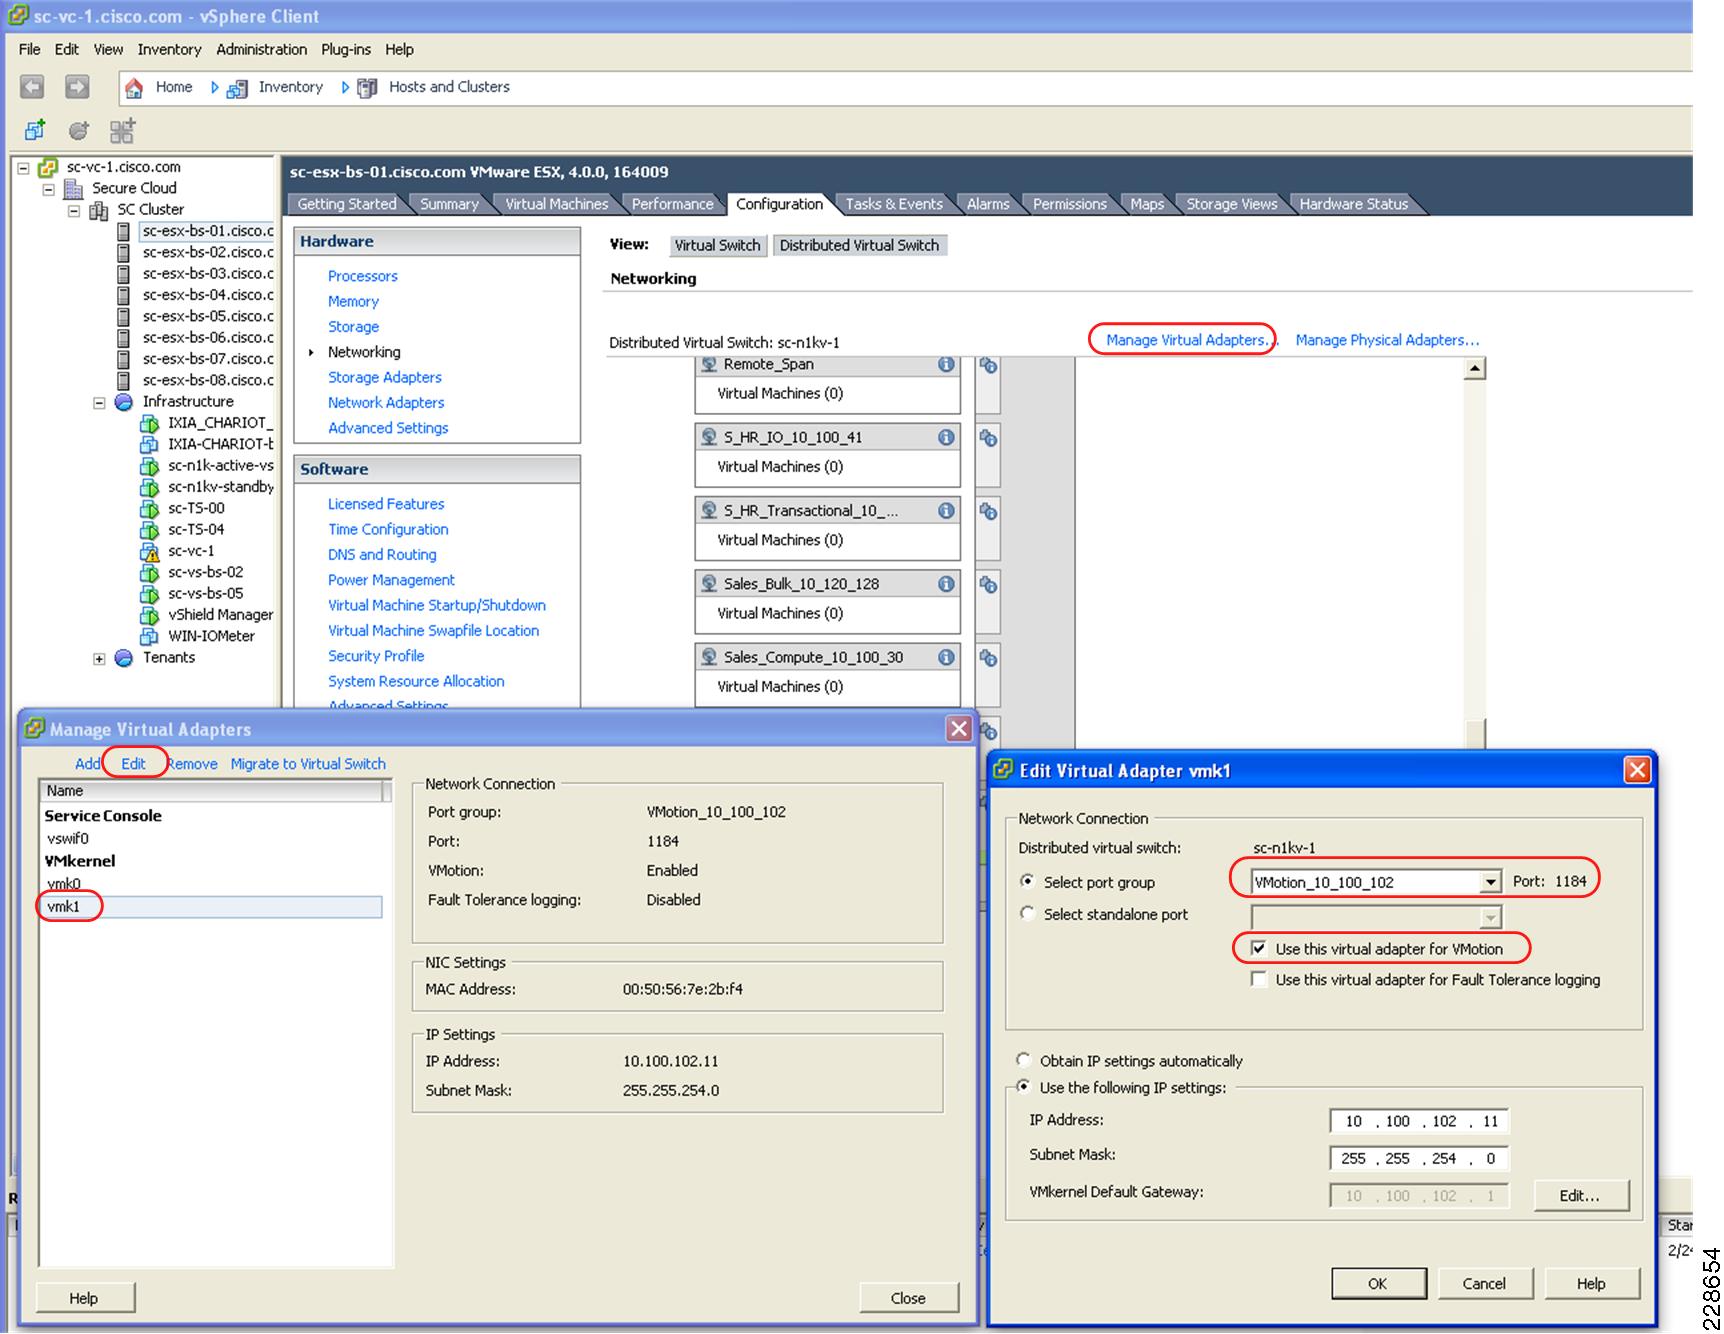This screenshot has height=1334, width=1724.
Task: Click the info icon on Sales_Compute_10_100_30
Action: [946, 657]
